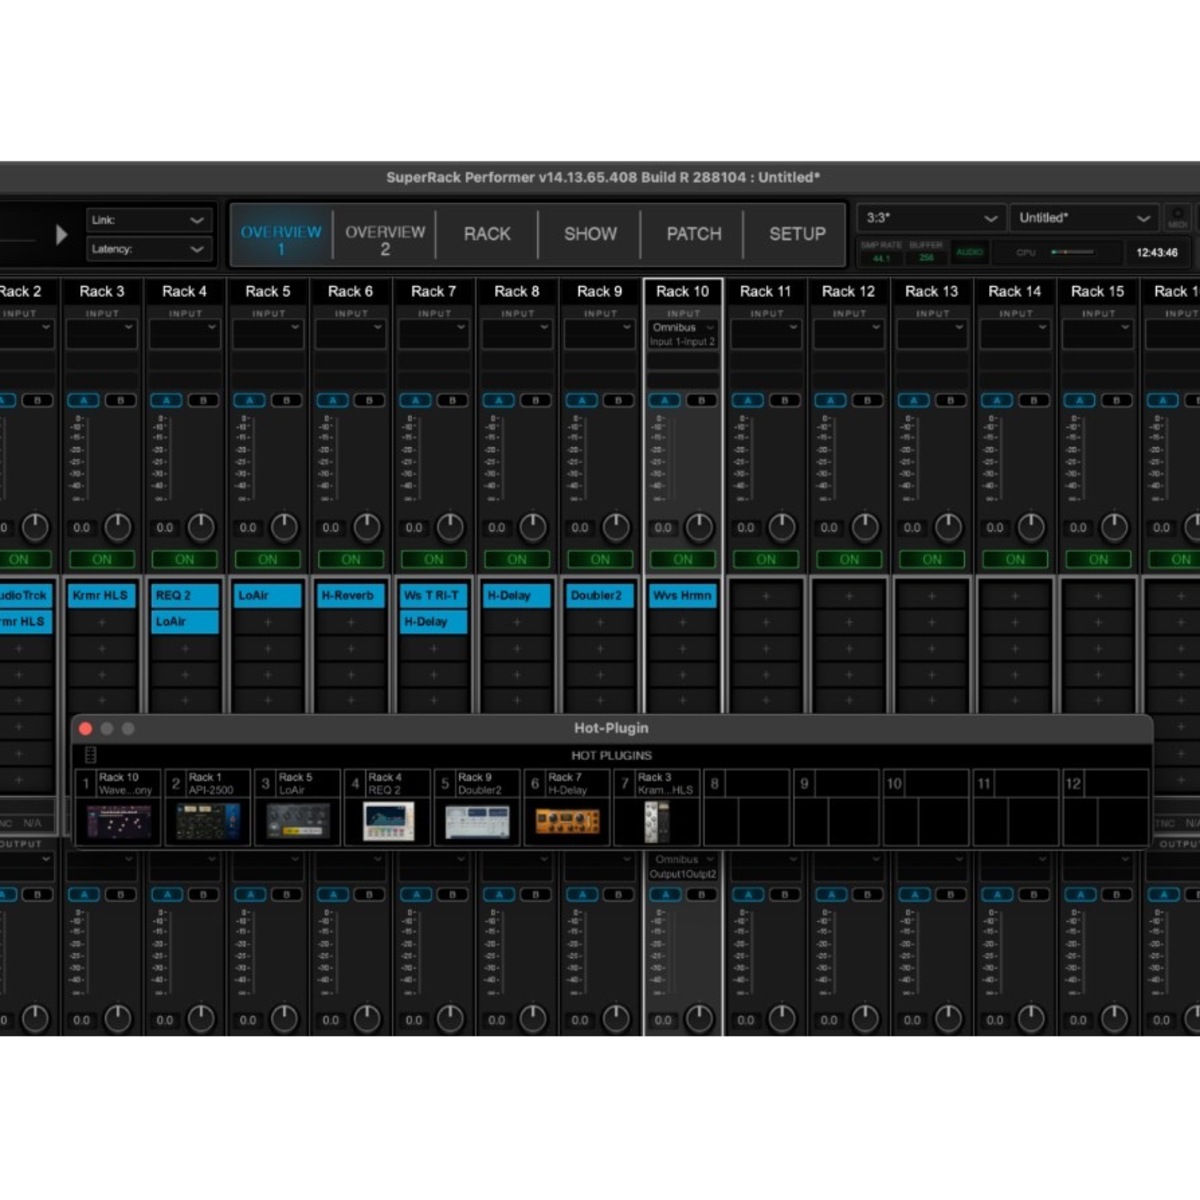Select empty hot plugin slot 12
Viewport: 1200px width, 1200px height.
(x=1105, y=807)
